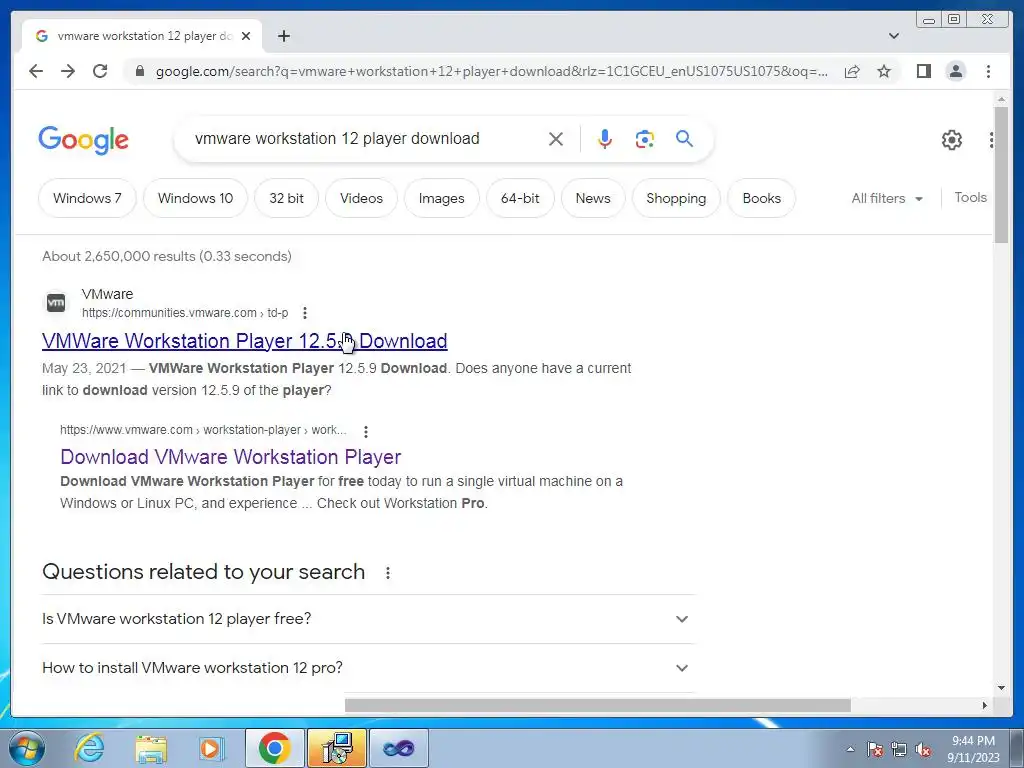Viewport: 1024px width, 768px height.
Task: Open VMWare Workstation Player 12.5.9 Download link
Action: coord(244,341)
